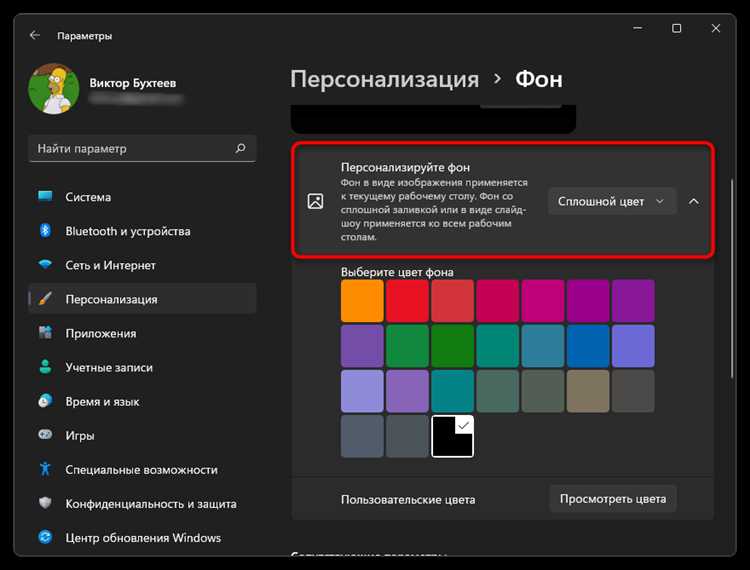The image size is (750, 570).
Task: Open Конфиденциальность и защита
Action: 143,504
